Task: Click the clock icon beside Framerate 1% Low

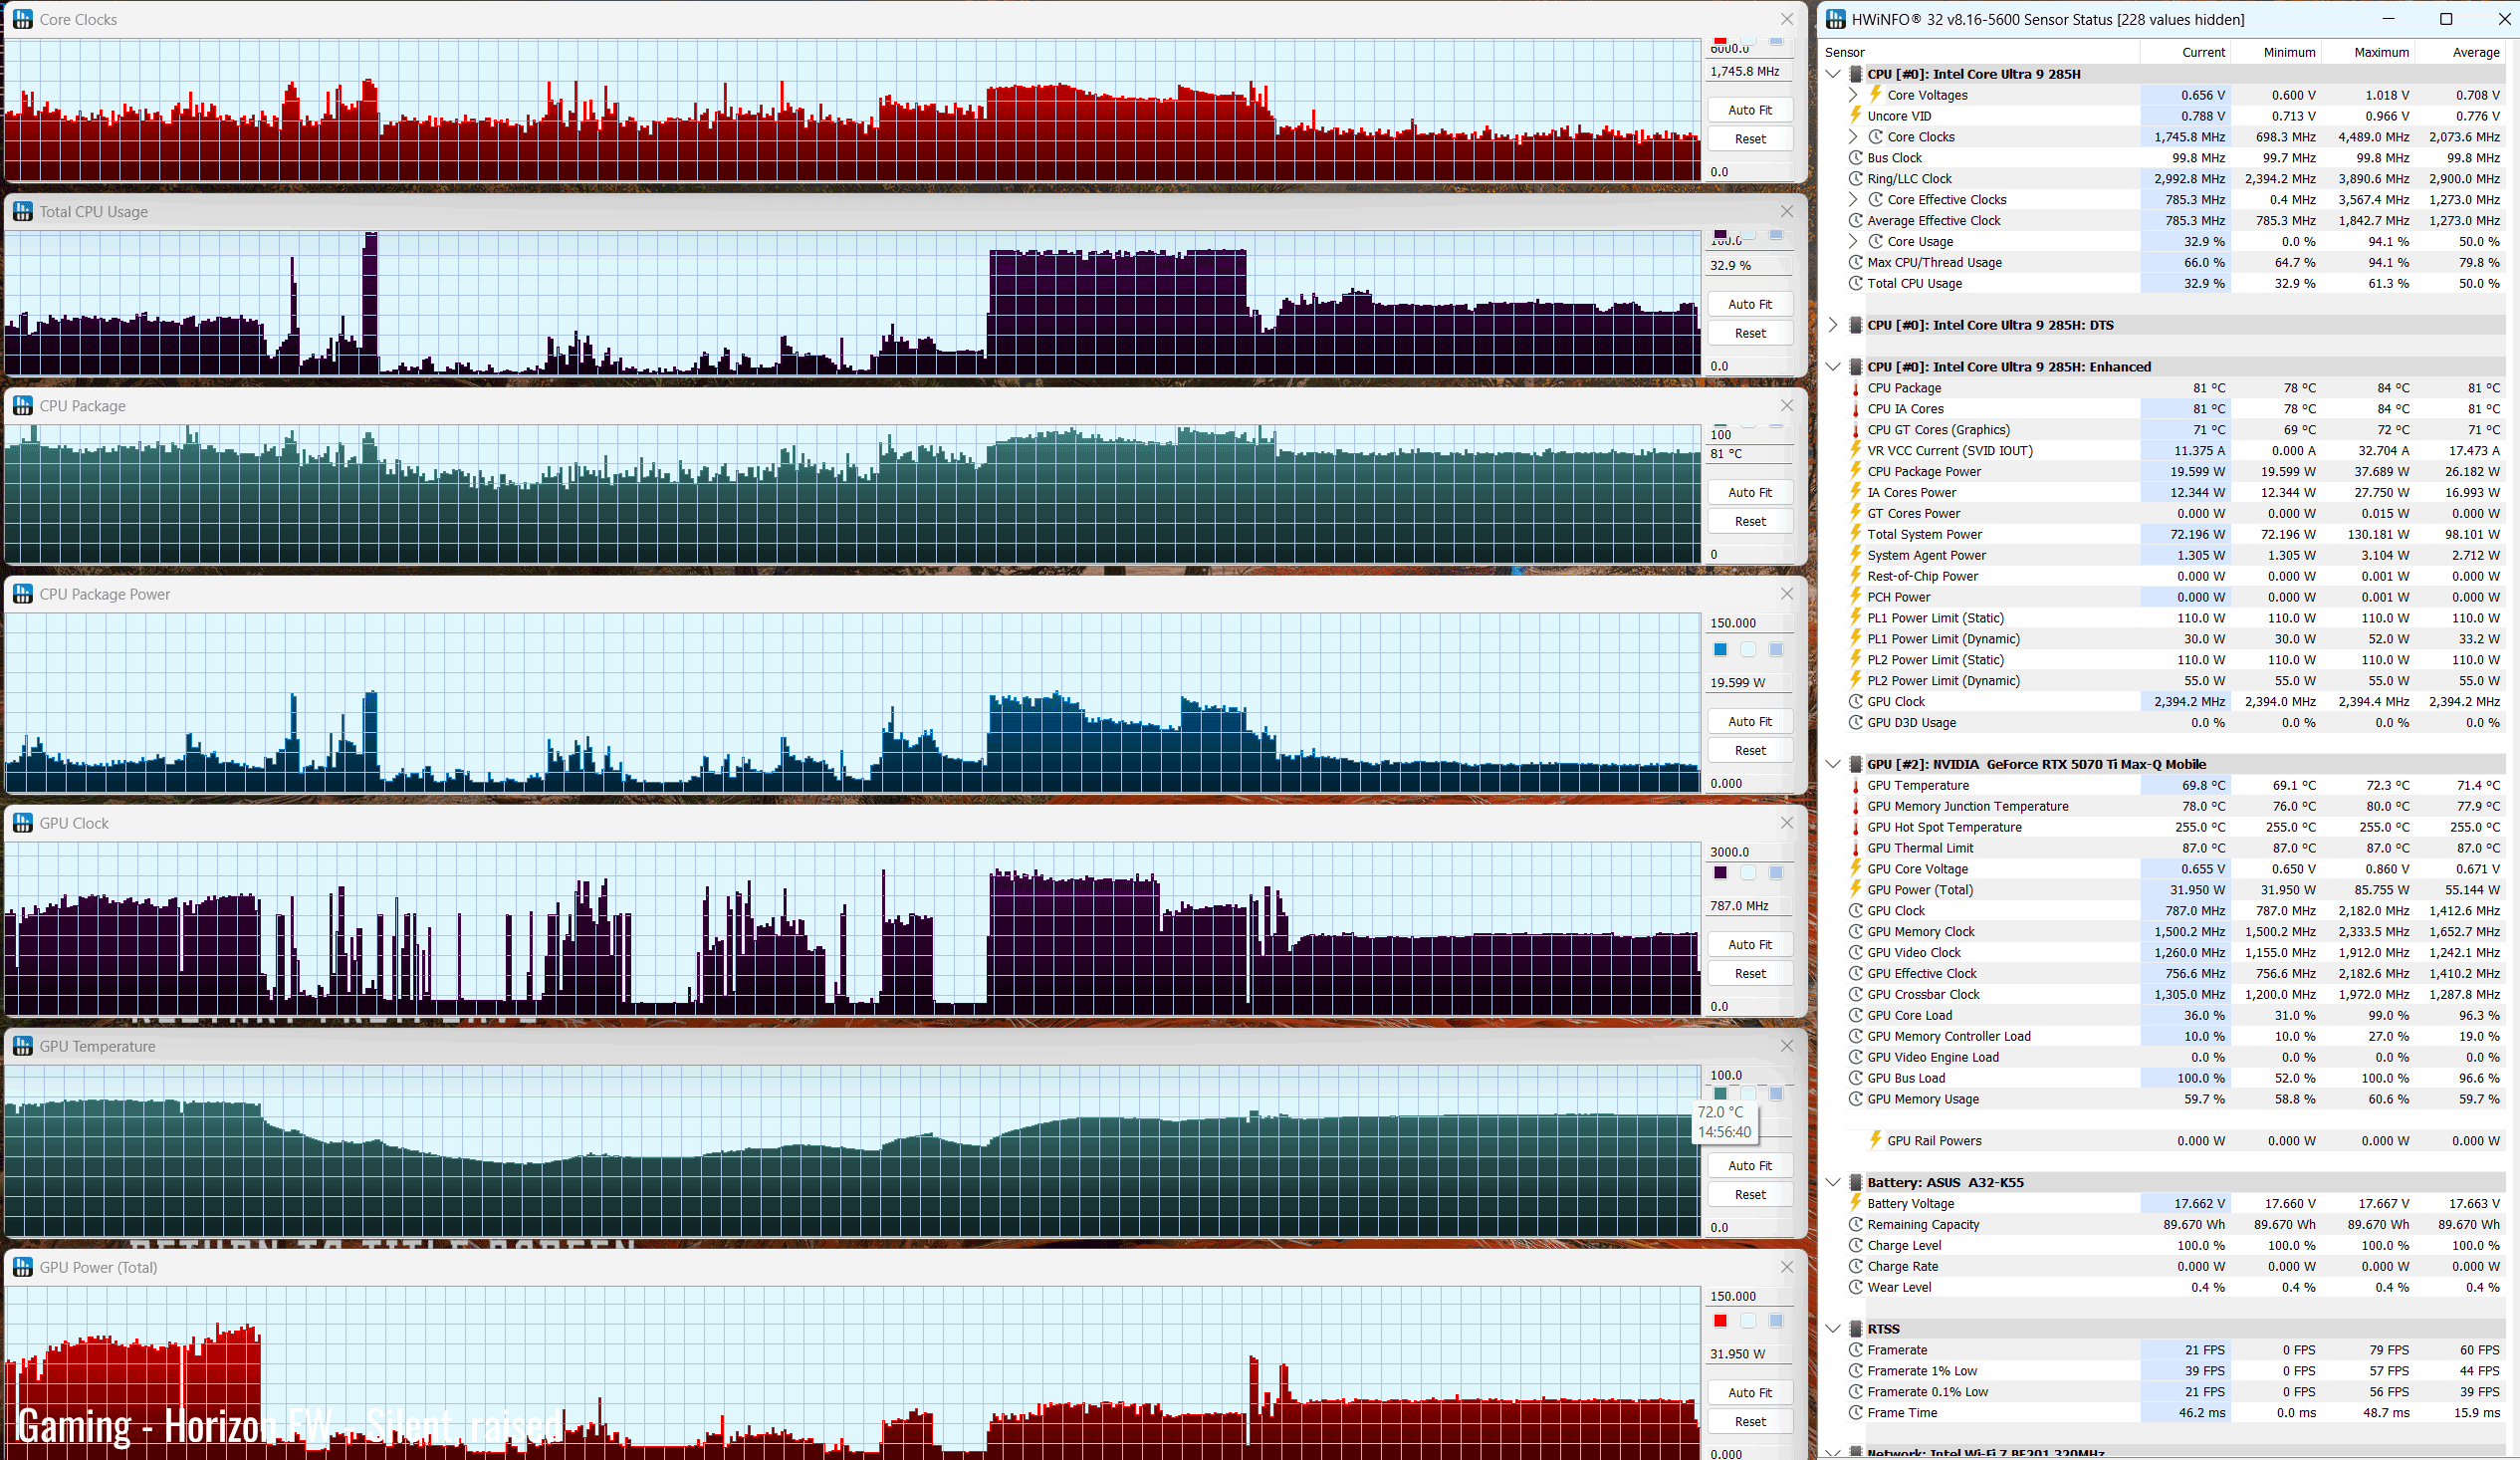Action: [1855, 1371]
